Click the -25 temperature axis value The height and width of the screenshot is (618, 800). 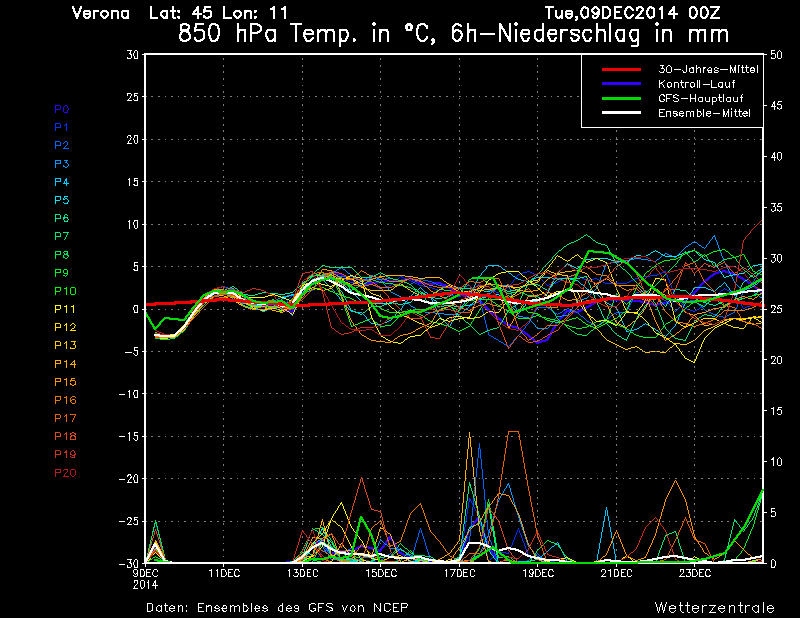coord(129,522)
